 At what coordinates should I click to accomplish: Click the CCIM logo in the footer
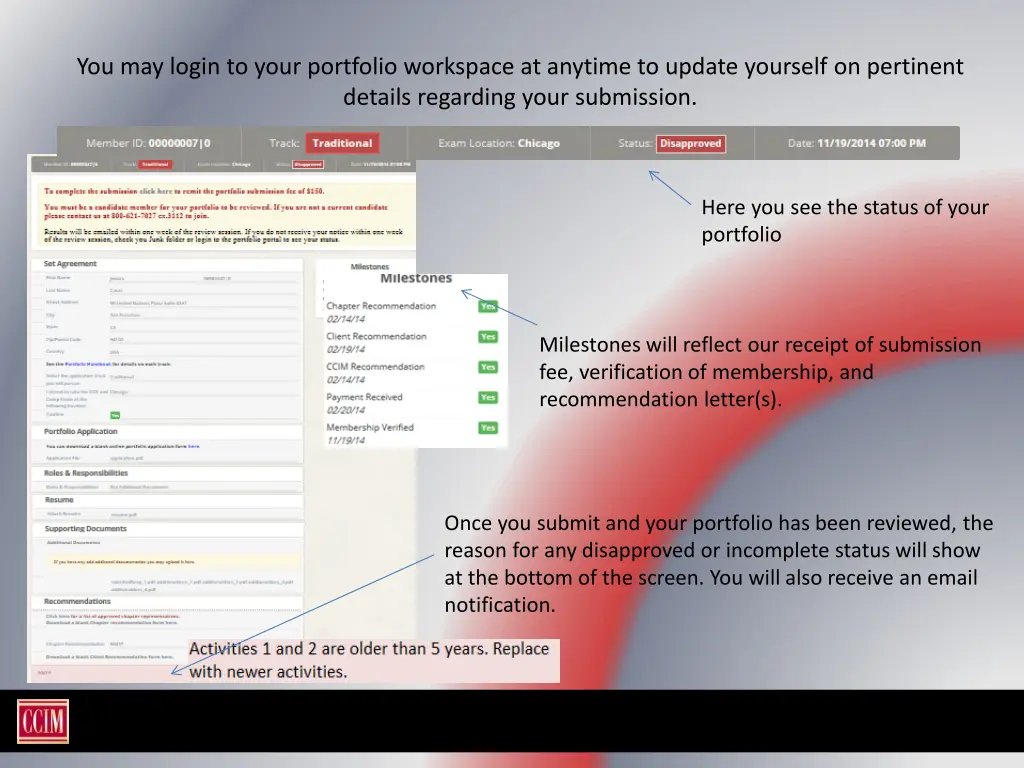coord(42,721)
